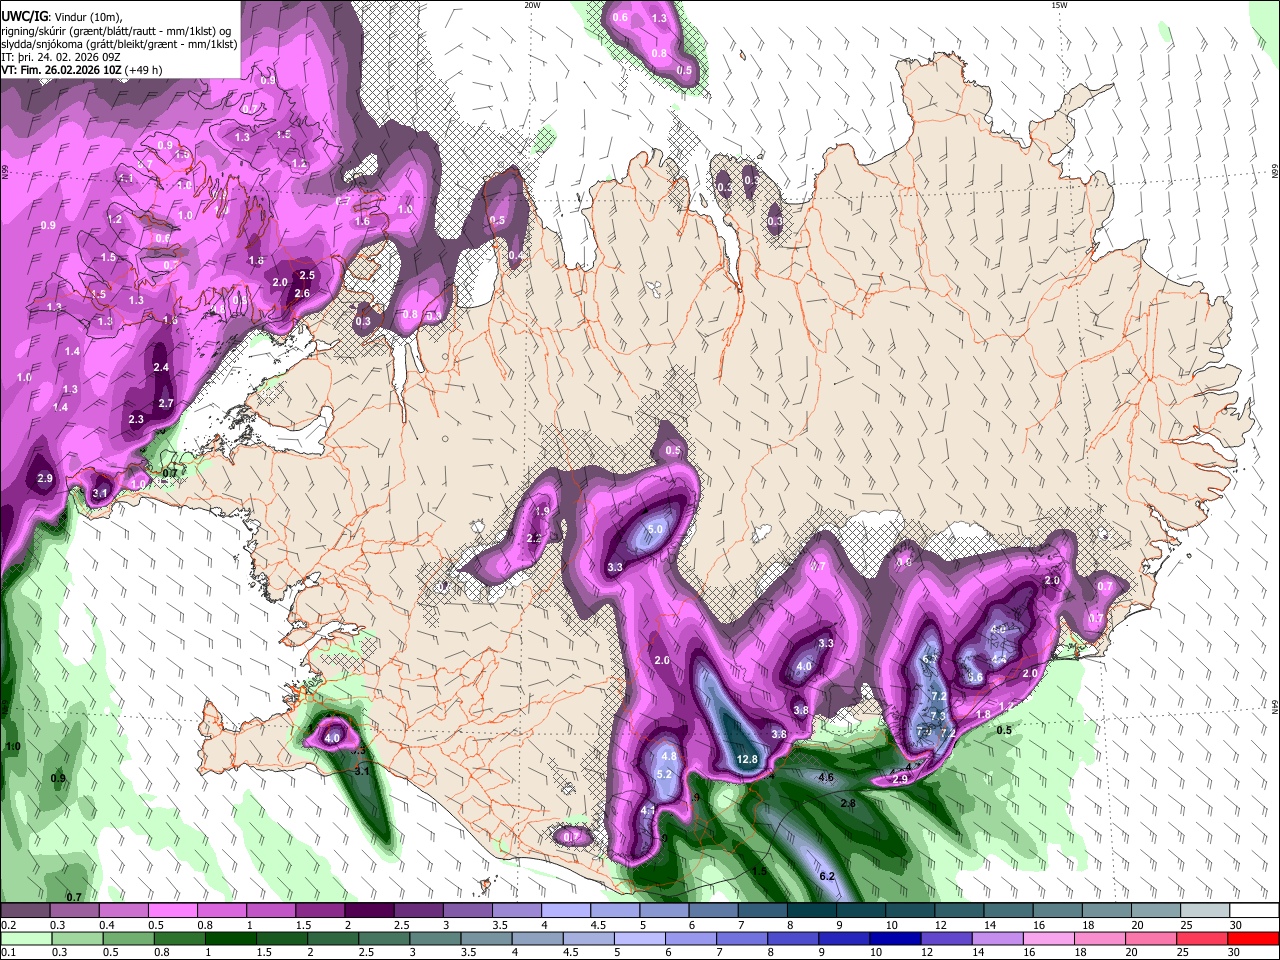
Task: Click the 6.2 rain value offshore south
Action: [827, 877]
